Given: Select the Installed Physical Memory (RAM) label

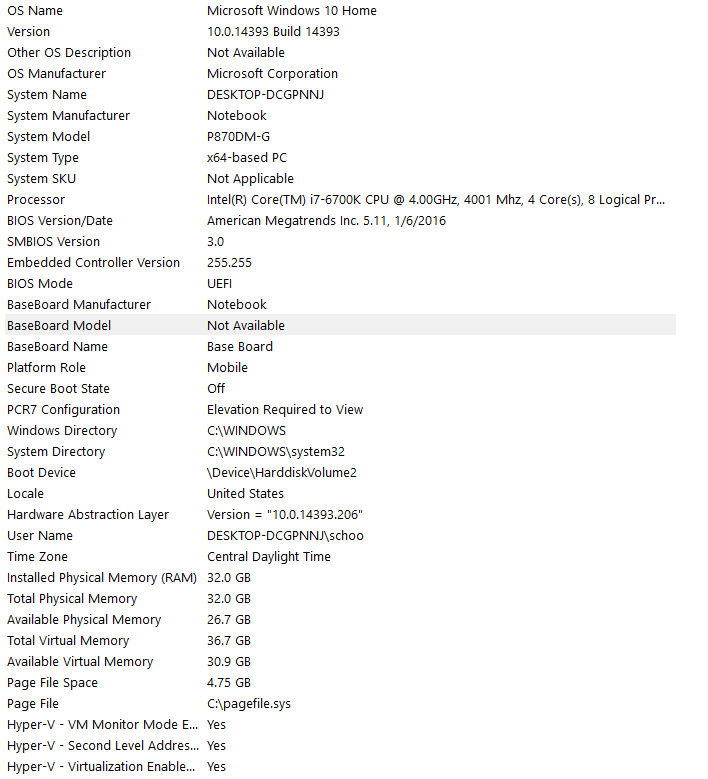Looking at the screenshot, I should 102,577.
